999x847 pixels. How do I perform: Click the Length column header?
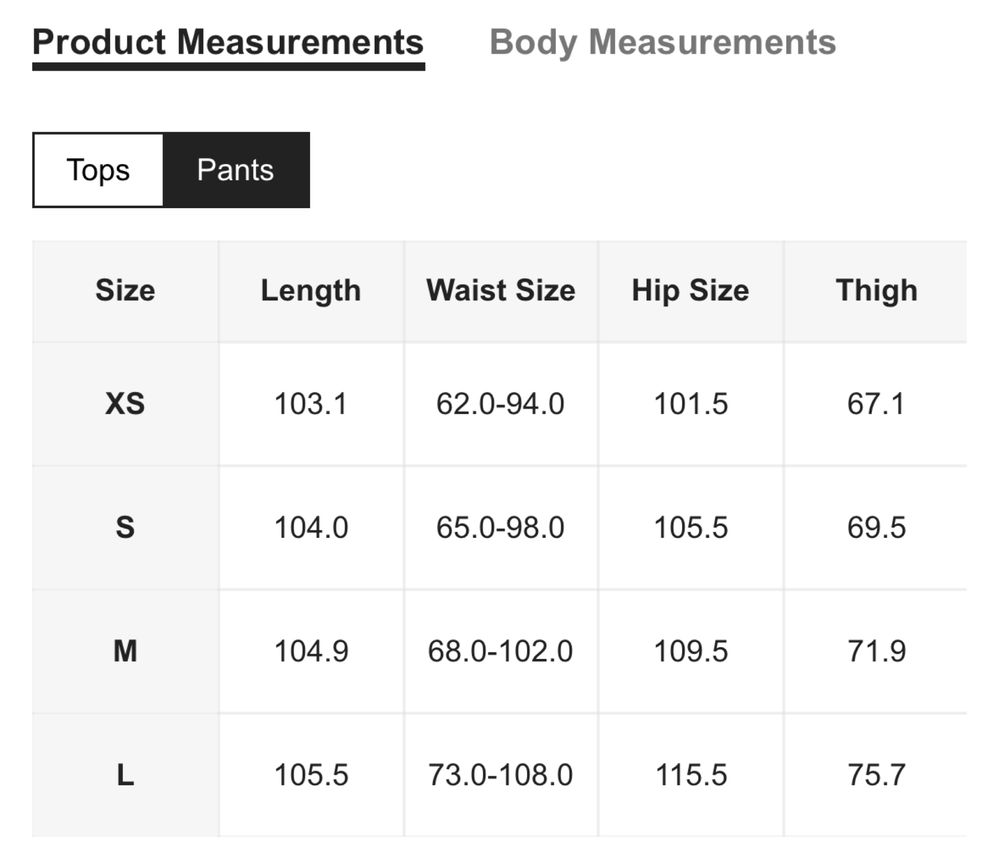coord(311,291)
